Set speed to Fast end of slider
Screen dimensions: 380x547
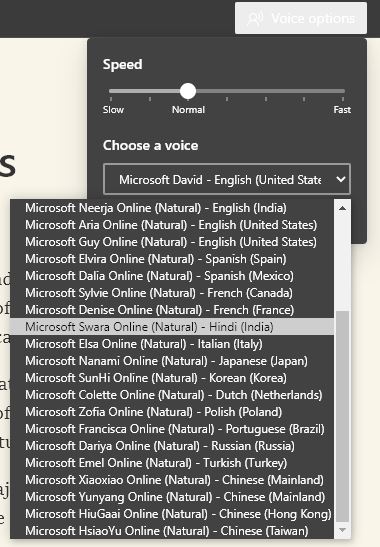343,91
